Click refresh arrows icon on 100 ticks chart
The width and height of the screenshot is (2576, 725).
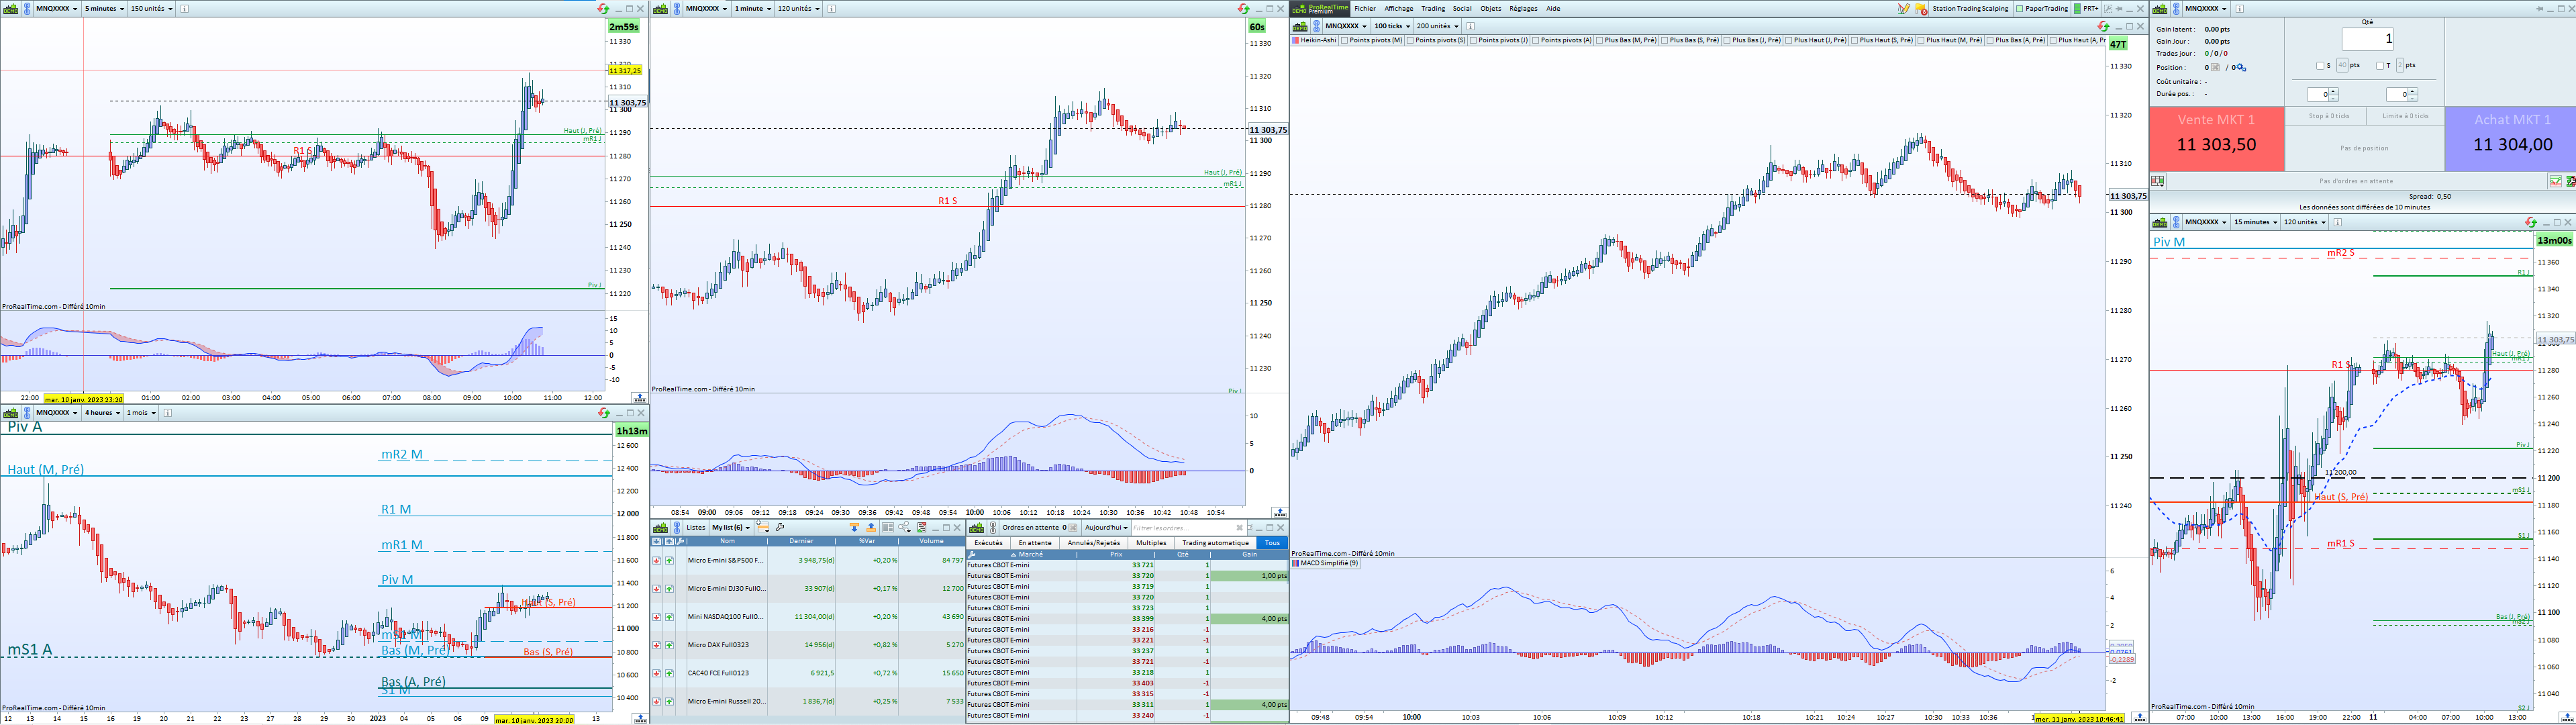click(x=2103, y=26)
